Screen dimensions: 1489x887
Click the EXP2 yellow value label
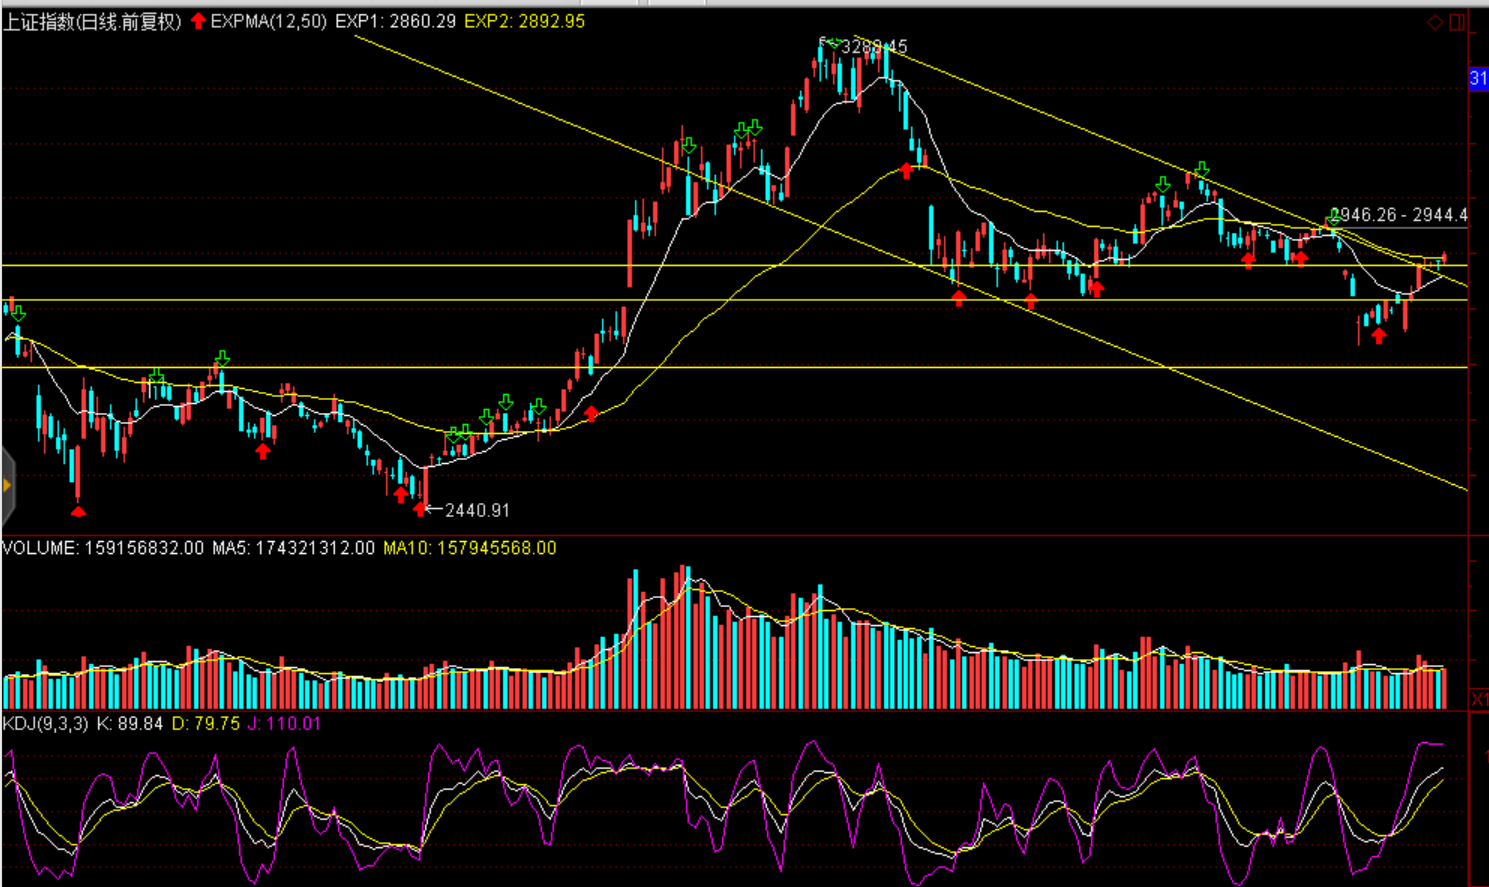[x=524, y=21]
